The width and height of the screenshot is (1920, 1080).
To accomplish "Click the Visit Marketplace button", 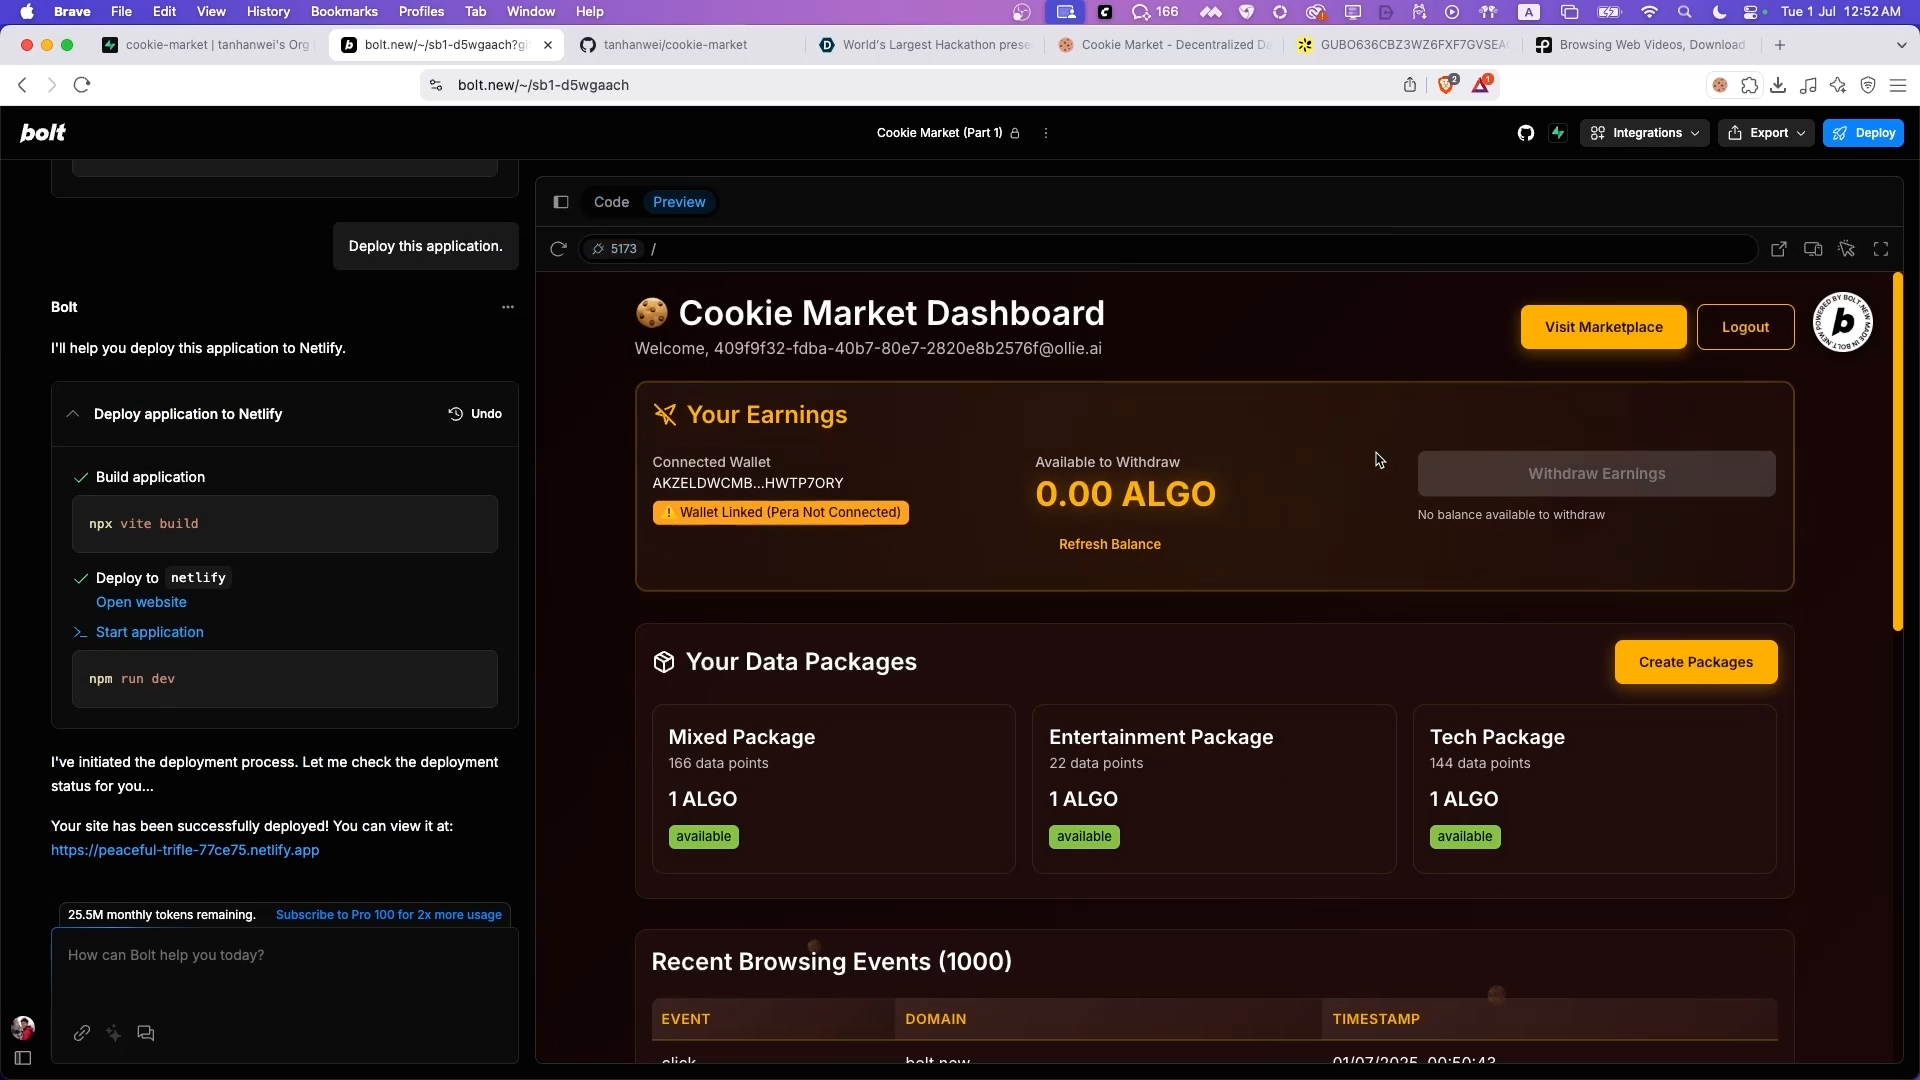I will 1603,327.
